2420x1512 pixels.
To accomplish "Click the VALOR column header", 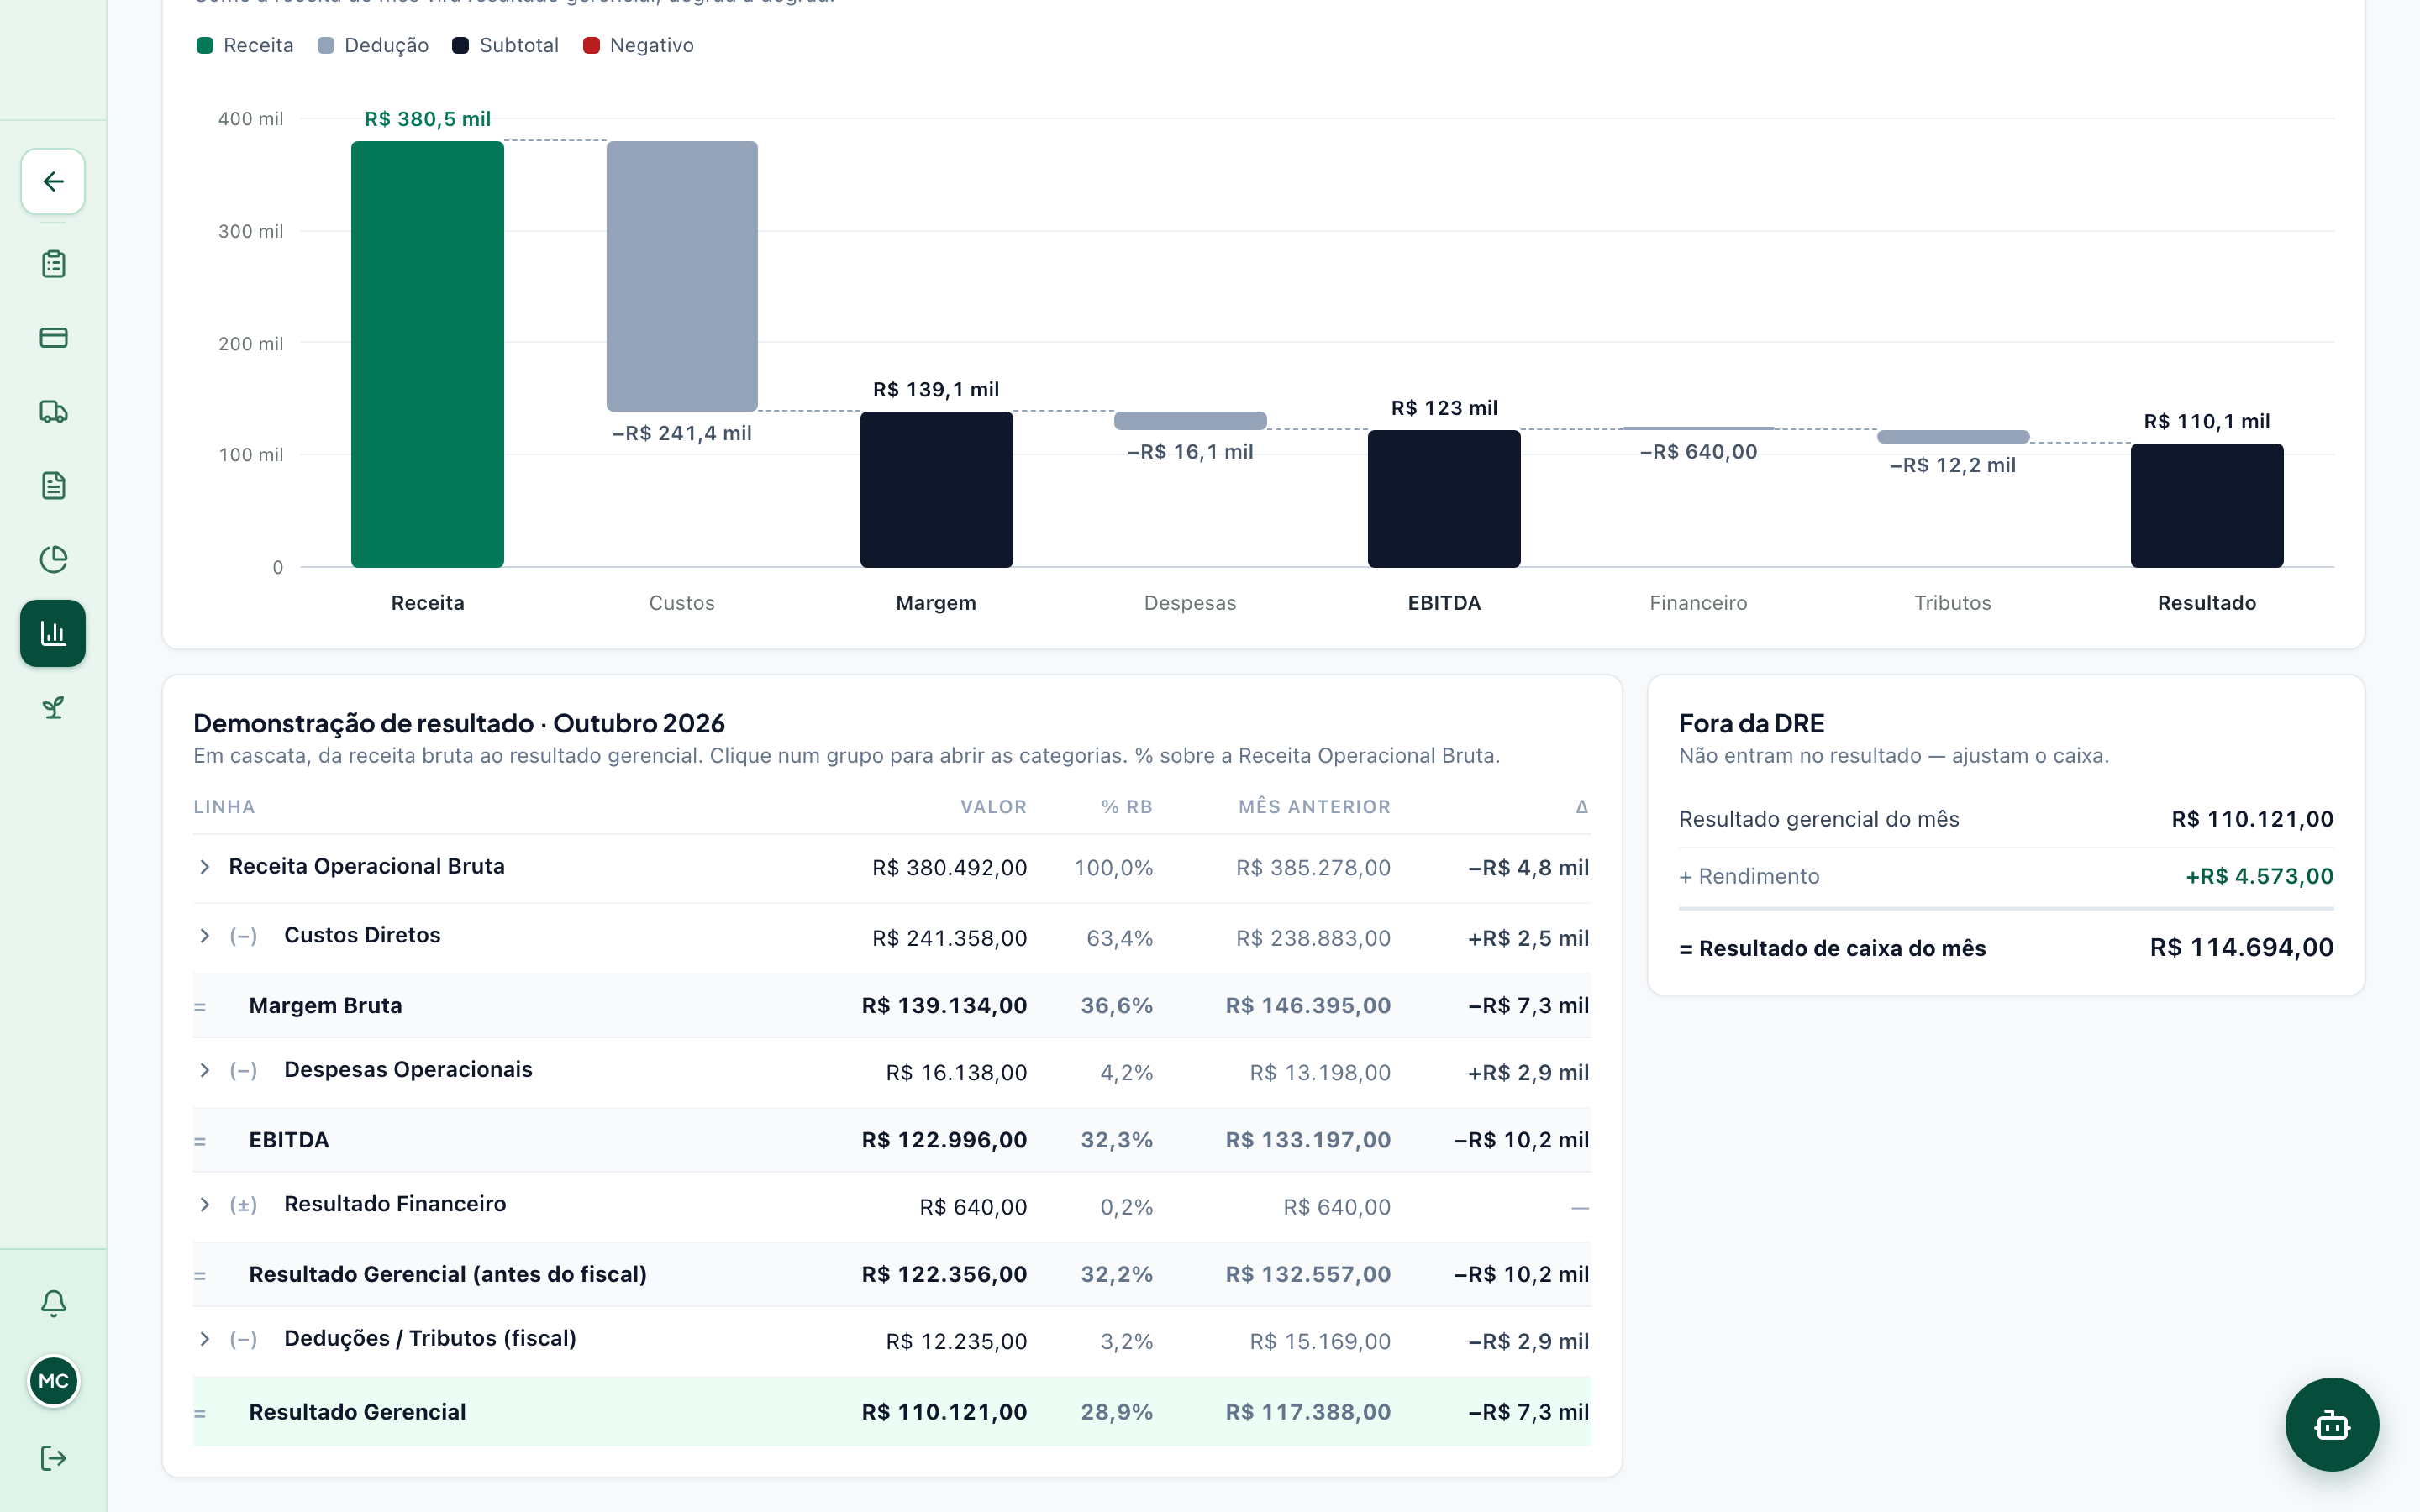I will 993,807.
